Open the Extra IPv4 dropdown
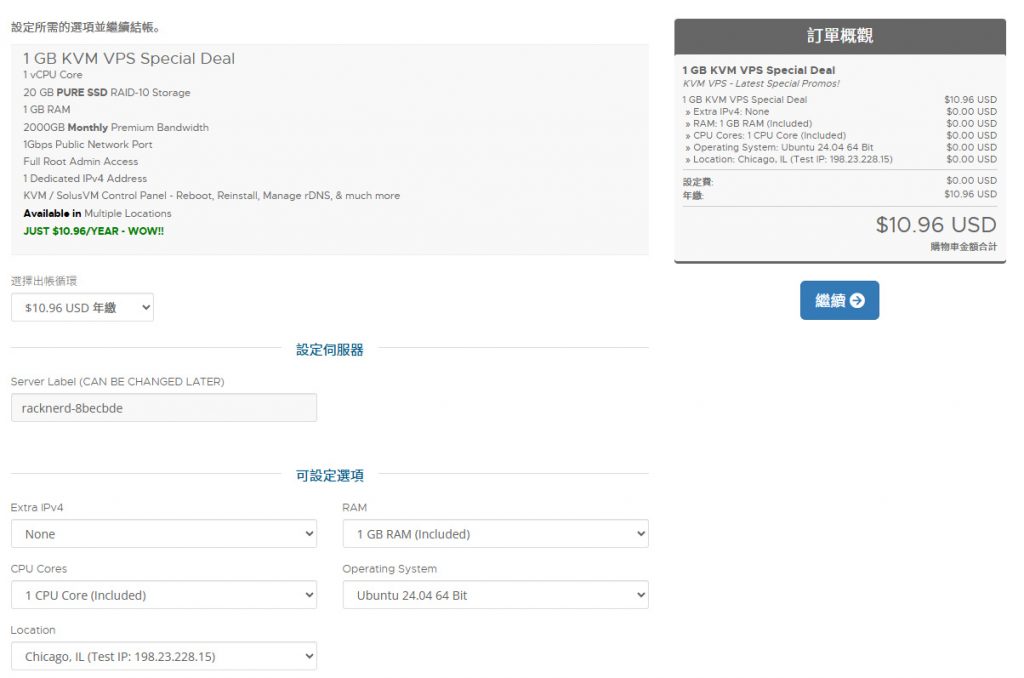Image resolution: width=1024 pixels, height=678 pixels. tap(164, 533)
